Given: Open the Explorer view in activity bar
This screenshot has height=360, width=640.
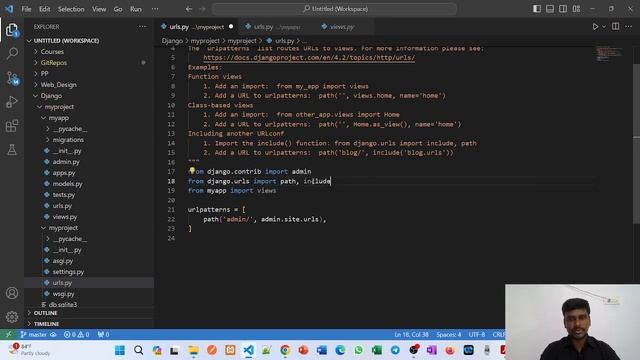Looking at the screenshot, I should [x=12, y=30].
